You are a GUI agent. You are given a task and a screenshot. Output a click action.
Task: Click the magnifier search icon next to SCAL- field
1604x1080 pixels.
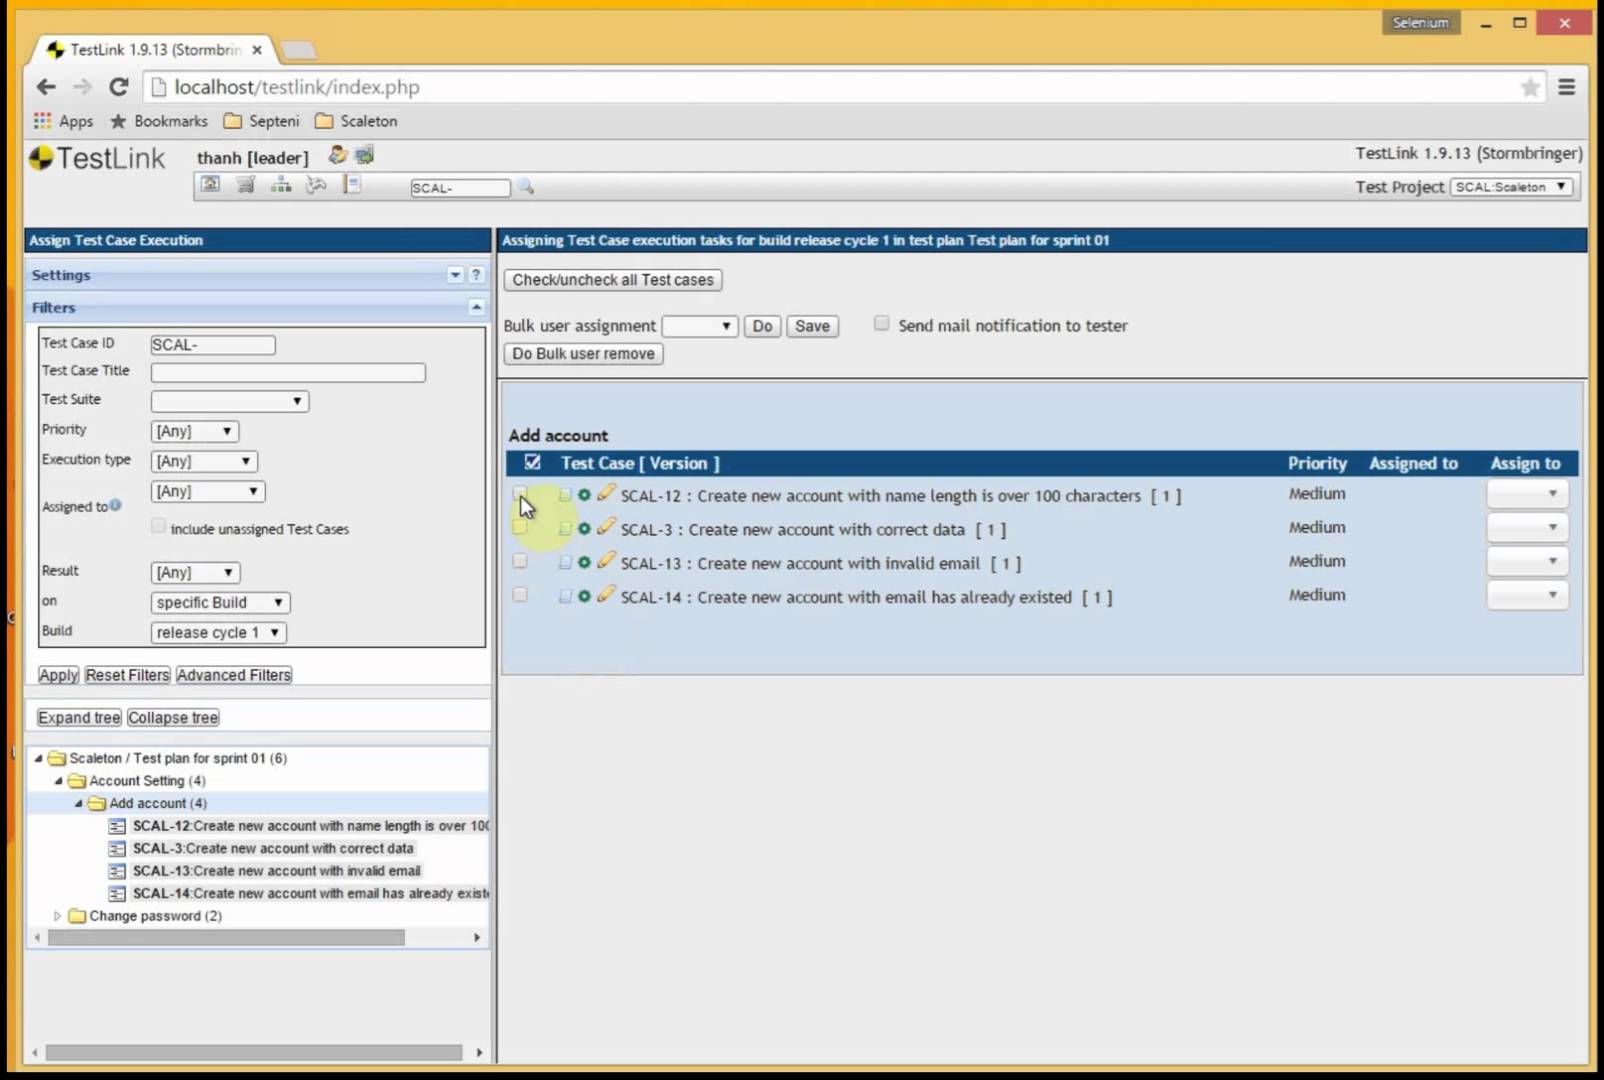tap(526, 187)
